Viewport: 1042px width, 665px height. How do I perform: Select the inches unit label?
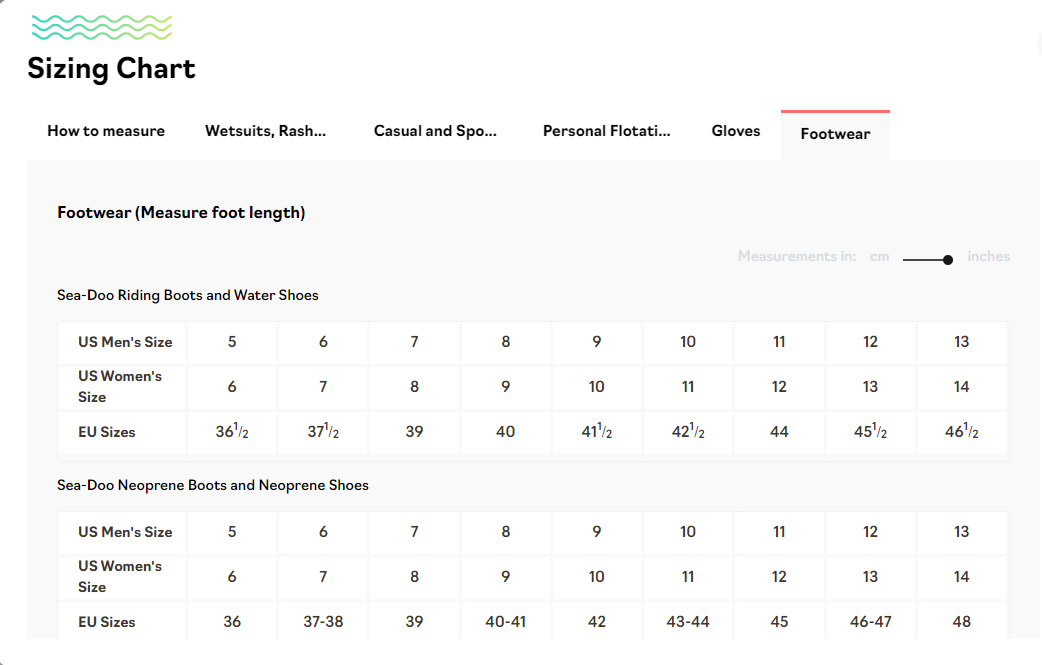[988, 257]
